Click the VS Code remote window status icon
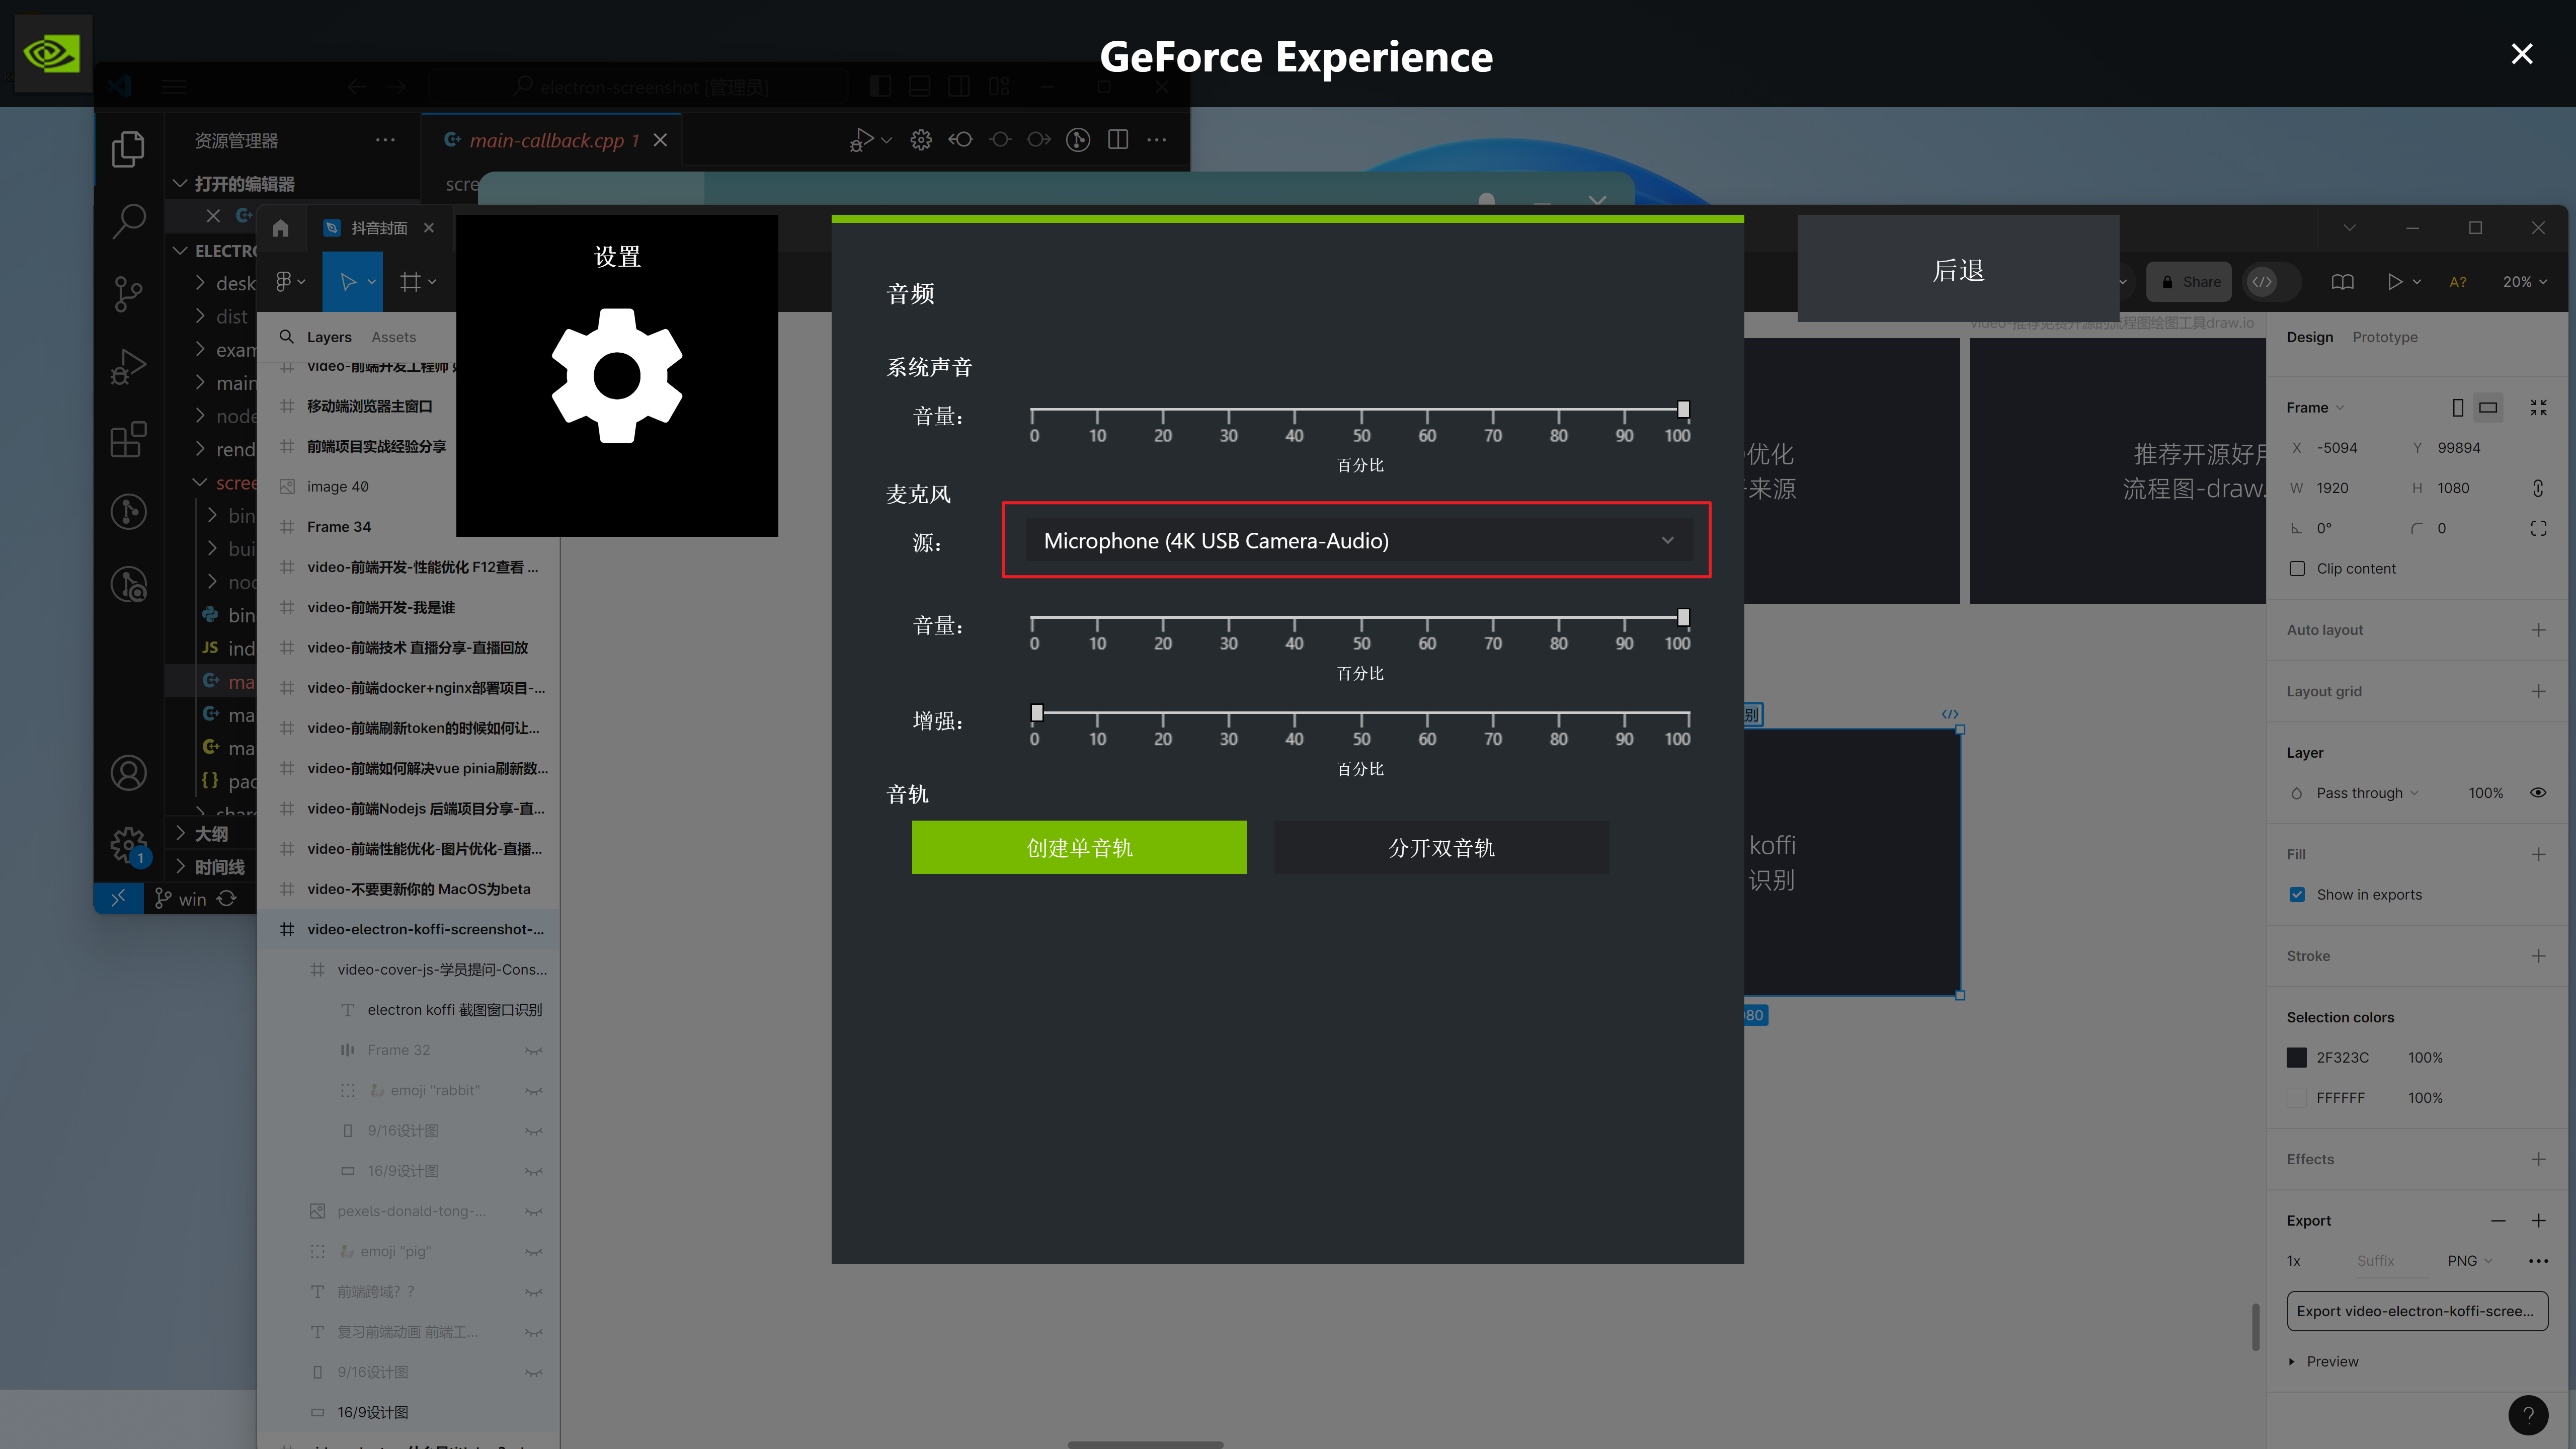 (x=118, y=898)
